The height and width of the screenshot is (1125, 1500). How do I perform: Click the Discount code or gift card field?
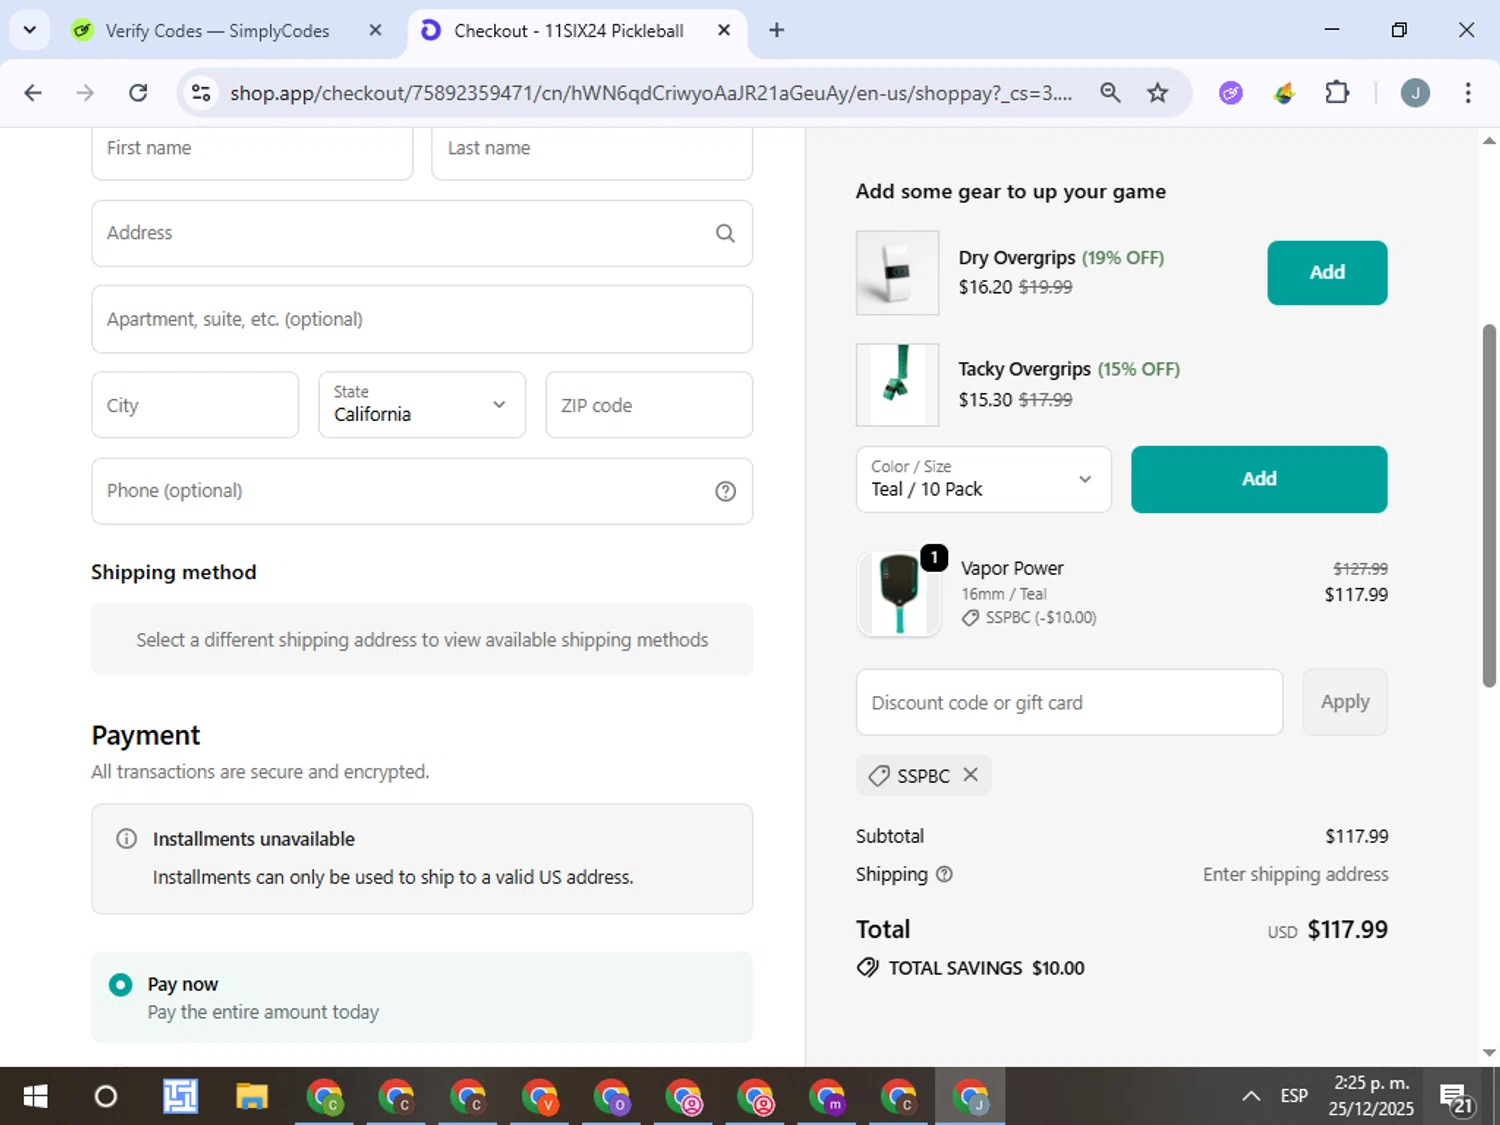[x=1069, y=702]
